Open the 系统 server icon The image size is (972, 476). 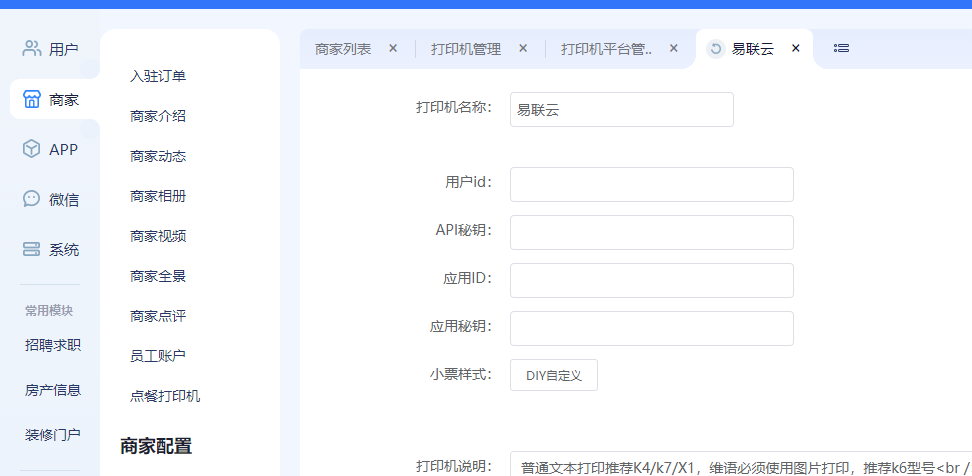(32, 249)
